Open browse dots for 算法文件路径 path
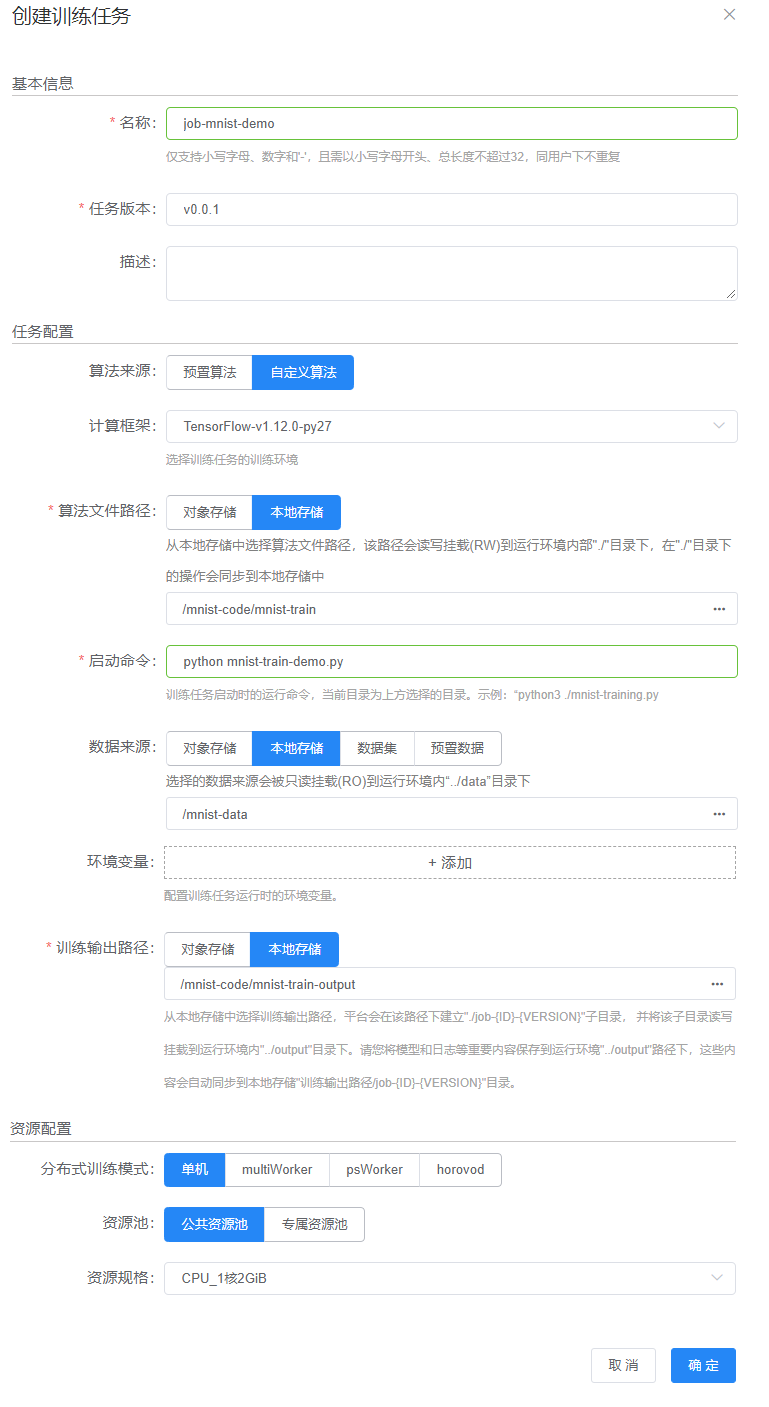 click(x=718, y=609)
